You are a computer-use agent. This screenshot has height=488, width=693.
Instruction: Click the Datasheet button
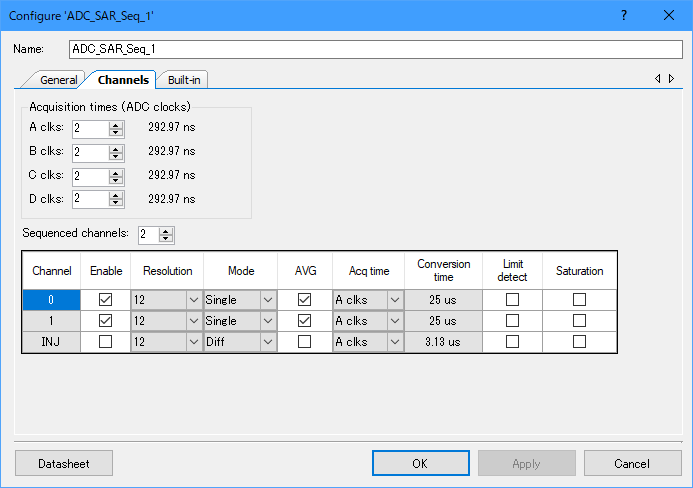point(63,463)
